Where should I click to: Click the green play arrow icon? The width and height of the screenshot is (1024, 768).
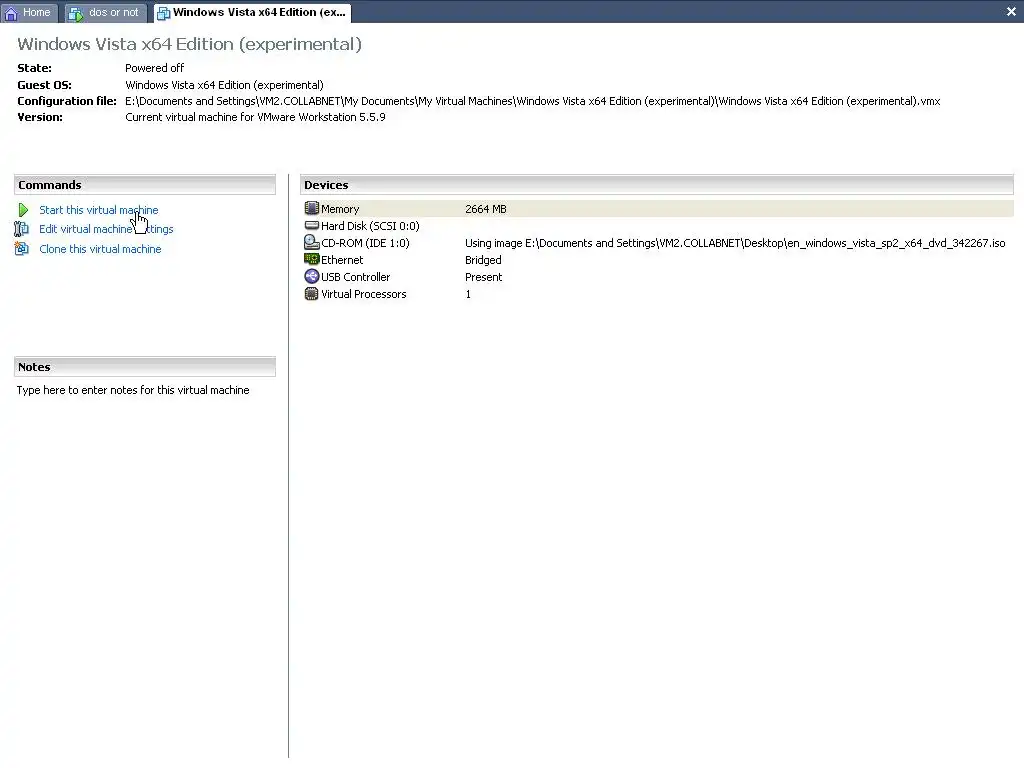23,210
